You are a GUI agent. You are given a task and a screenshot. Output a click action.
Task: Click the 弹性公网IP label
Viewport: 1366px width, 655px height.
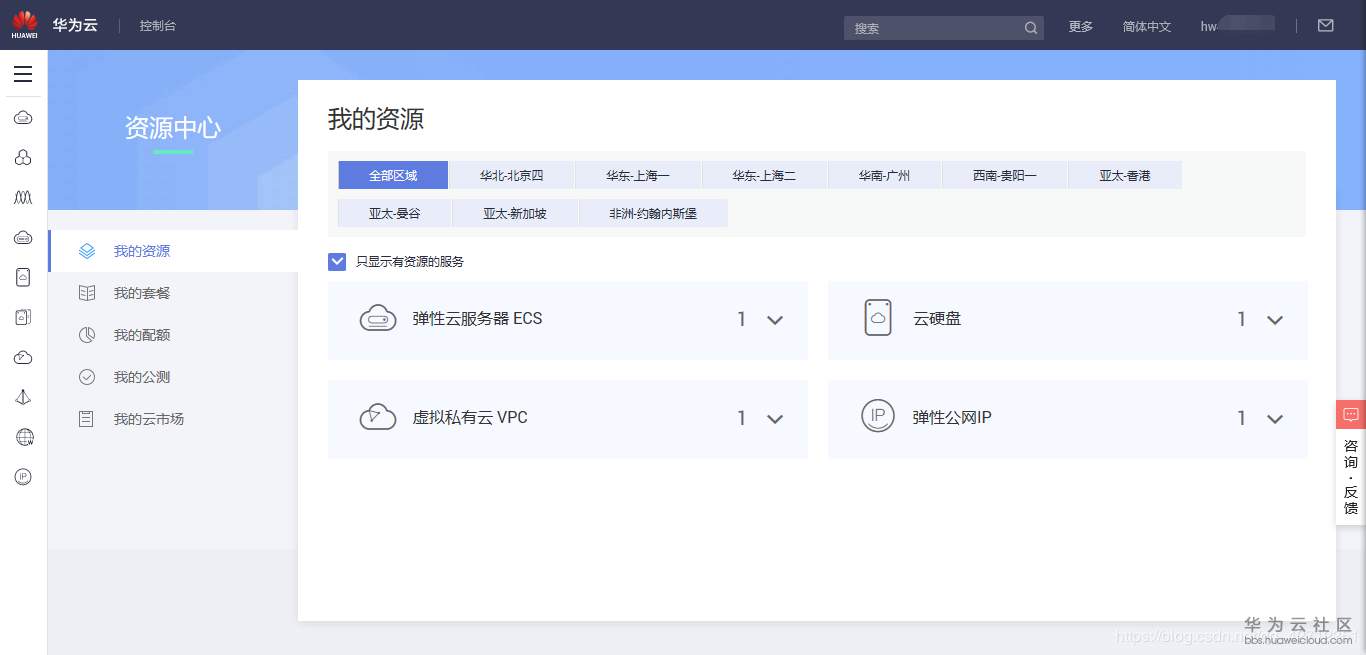tap(952, 418)
